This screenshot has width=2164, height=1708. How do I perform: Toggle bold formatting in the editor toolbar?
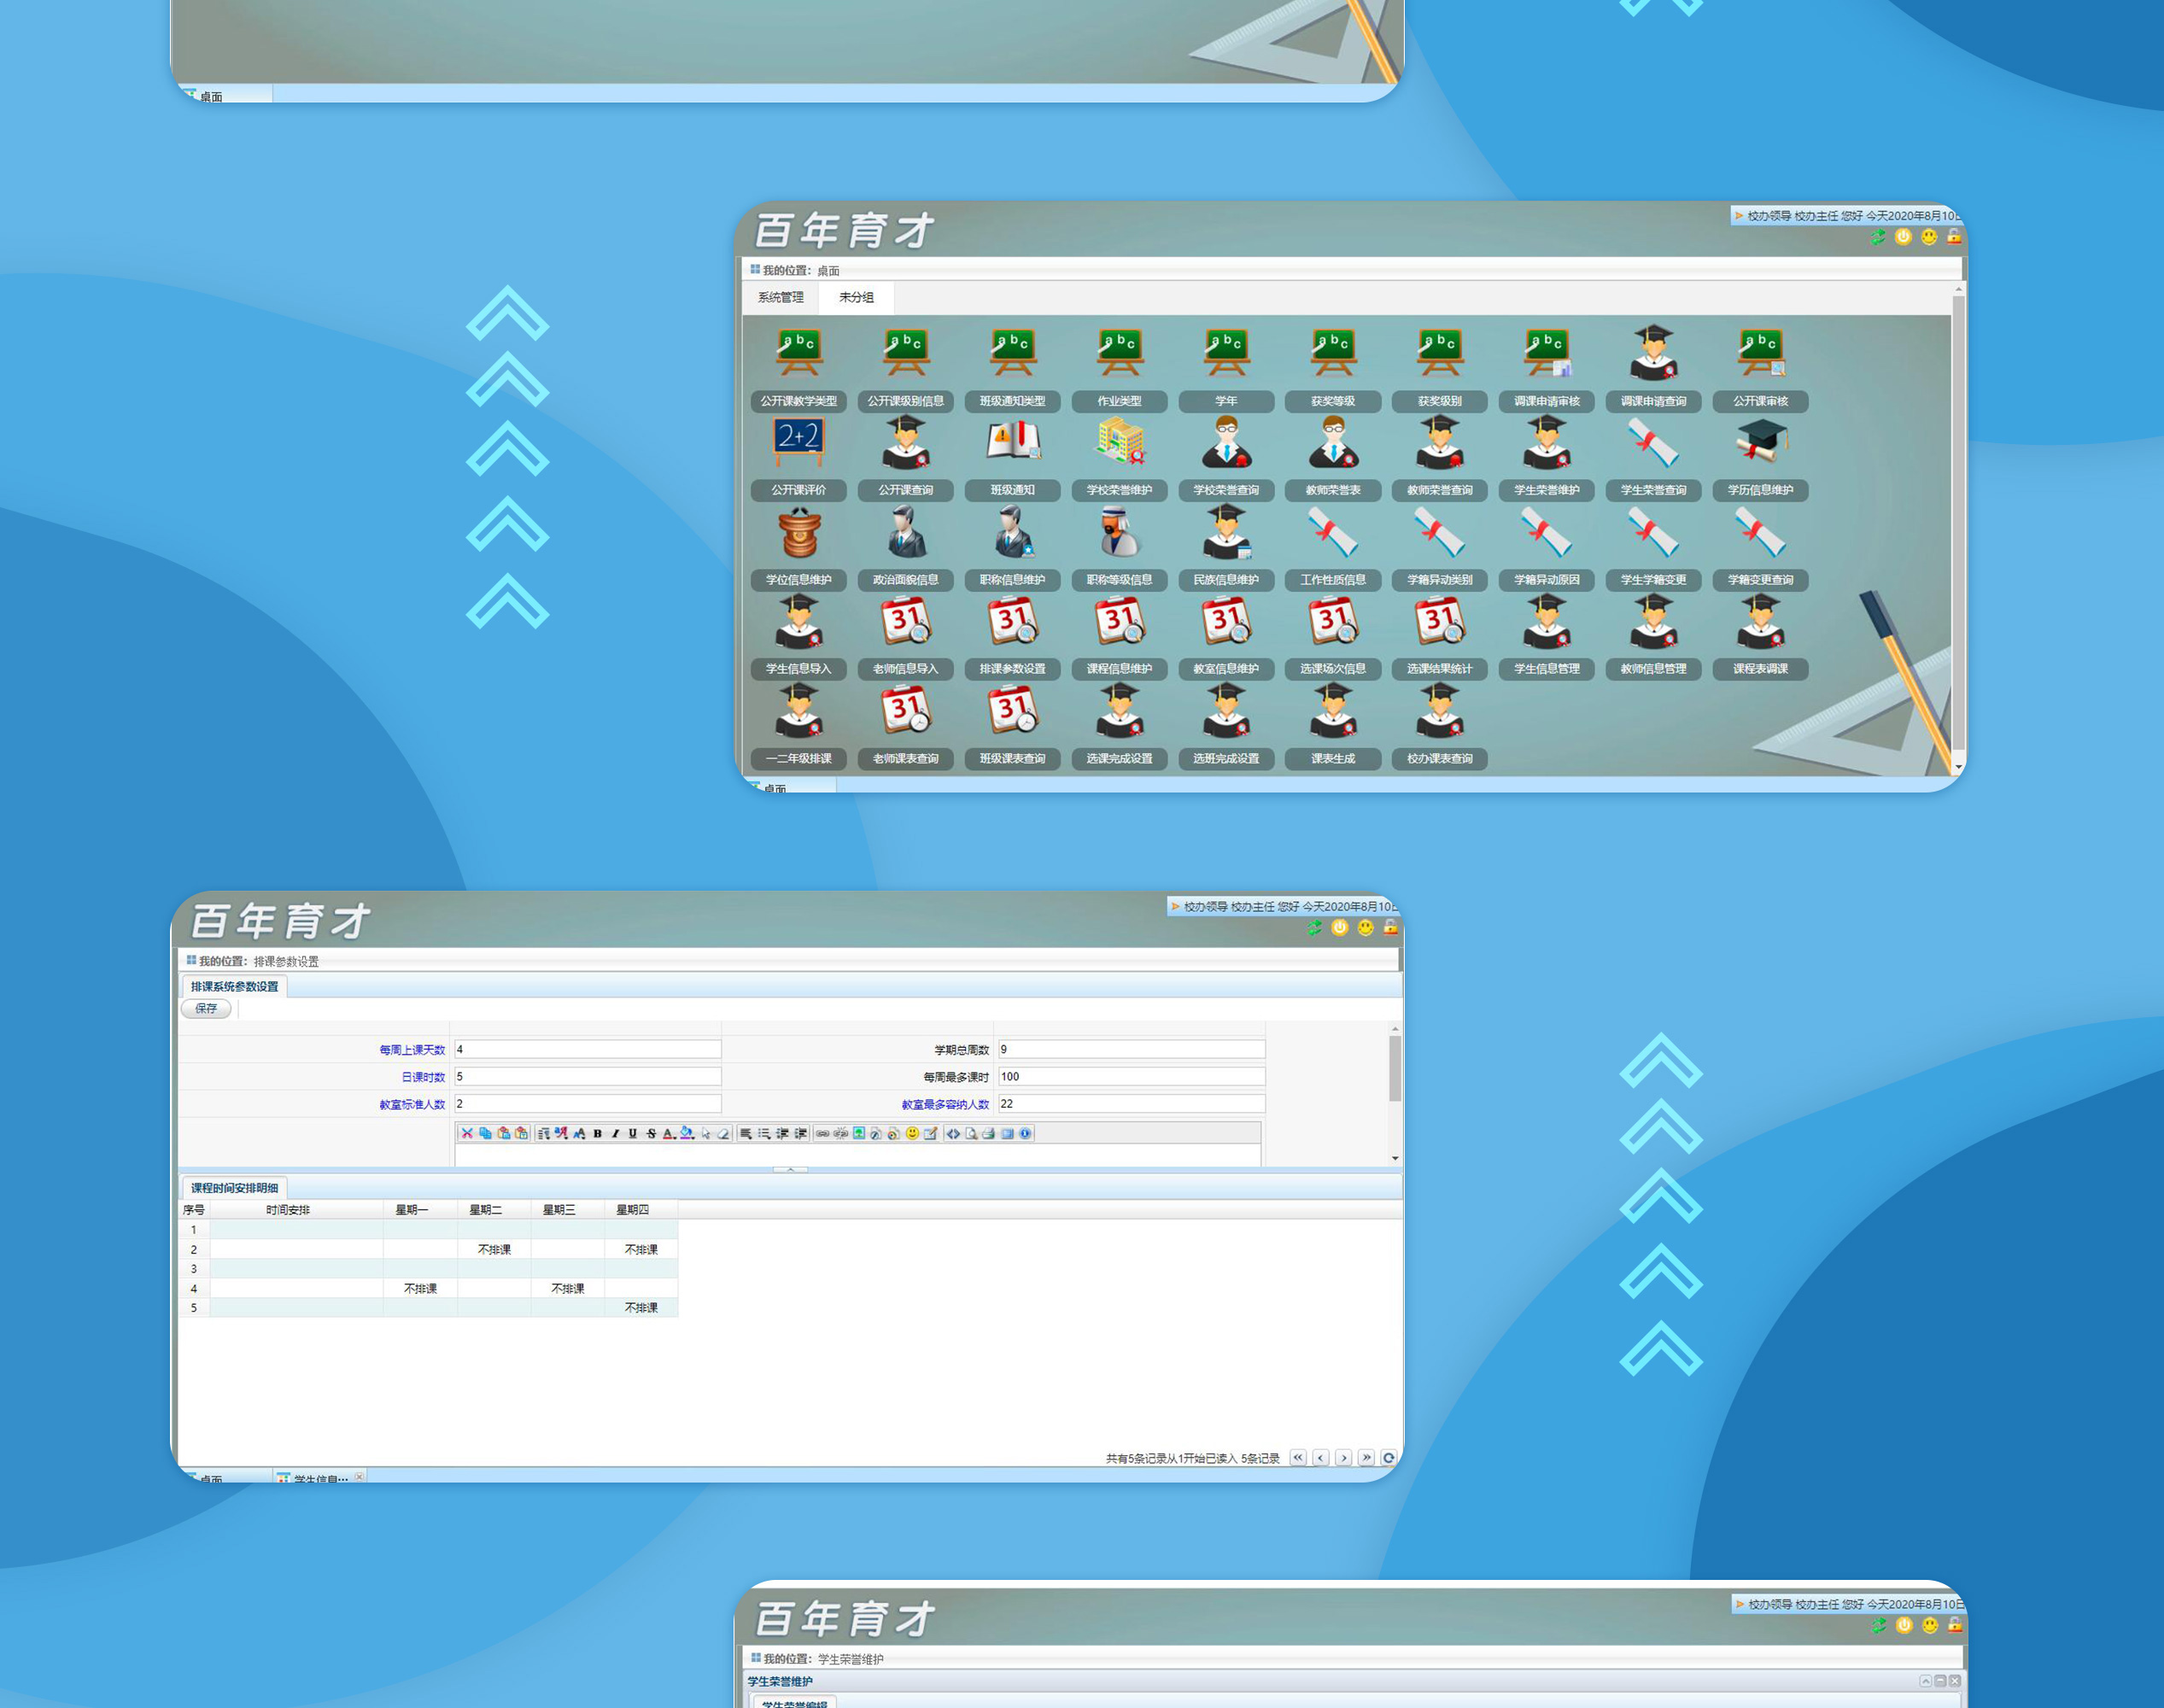click(x=597, y=1133)
